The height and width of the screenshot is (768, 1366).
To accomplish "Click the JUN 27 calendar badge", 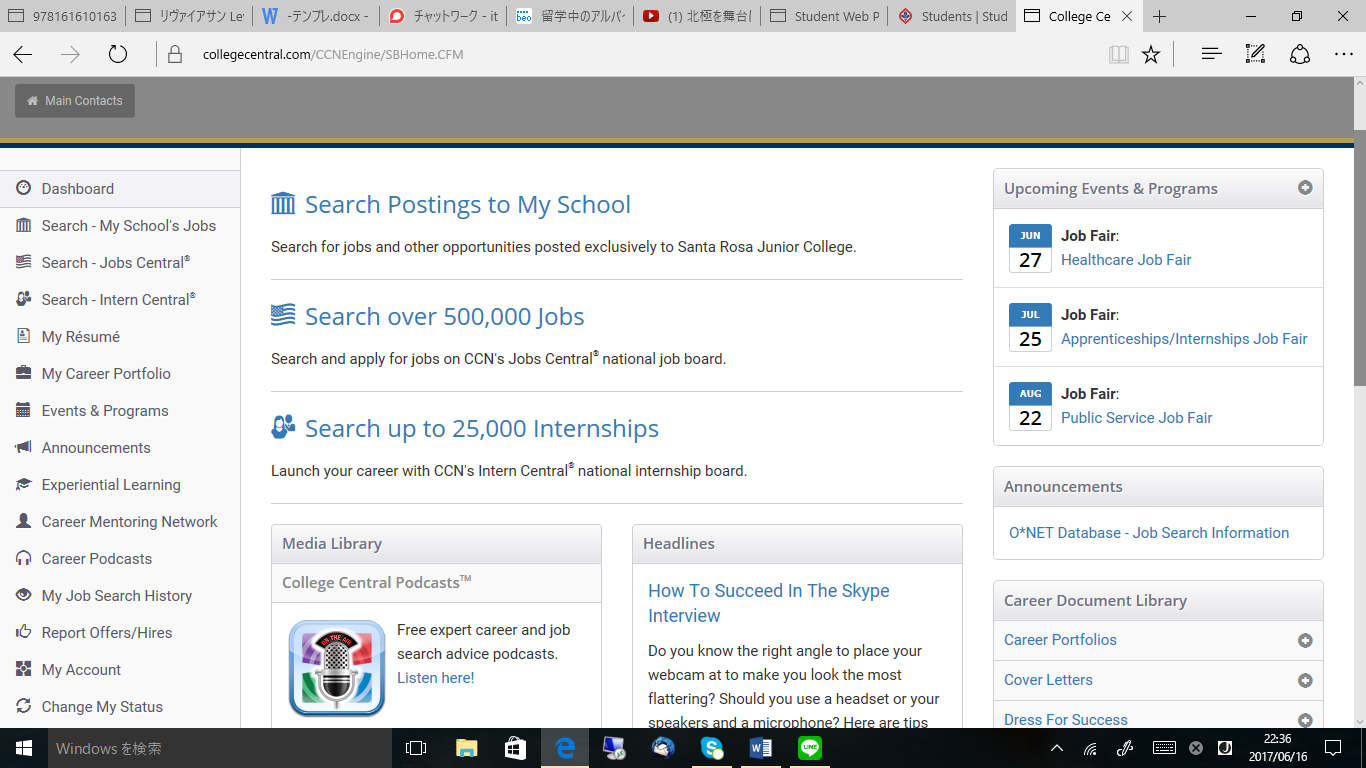I will pos(1030,249).
